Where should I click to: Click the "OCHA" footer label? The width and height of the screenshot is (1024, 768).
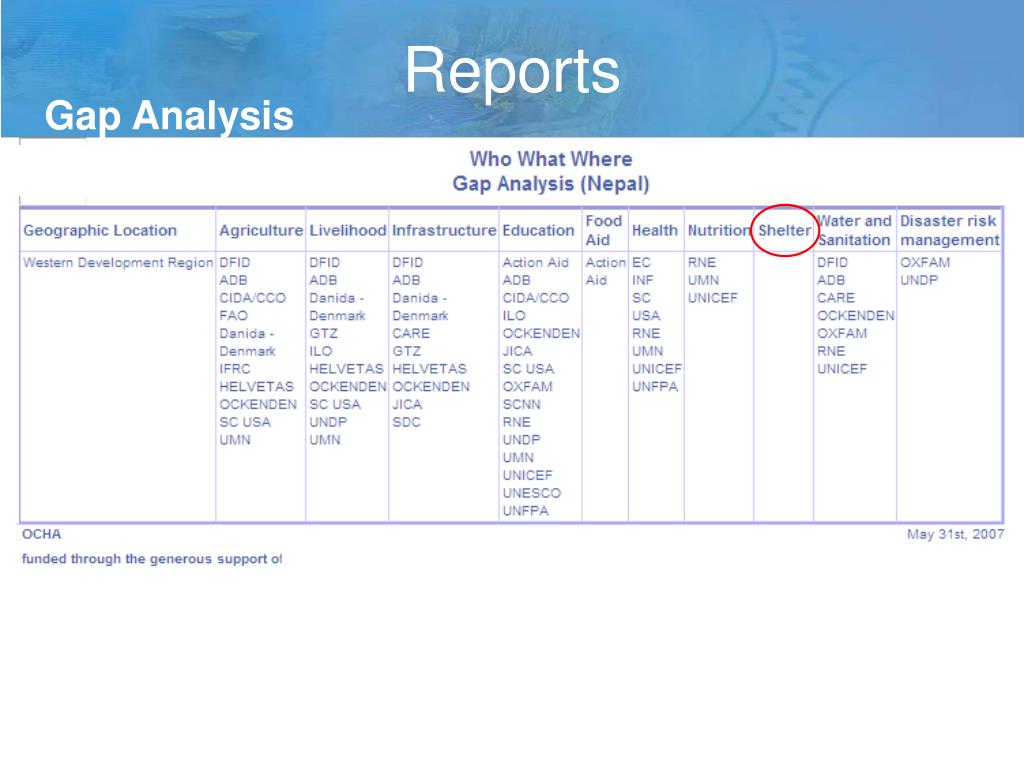pos(41,534)
